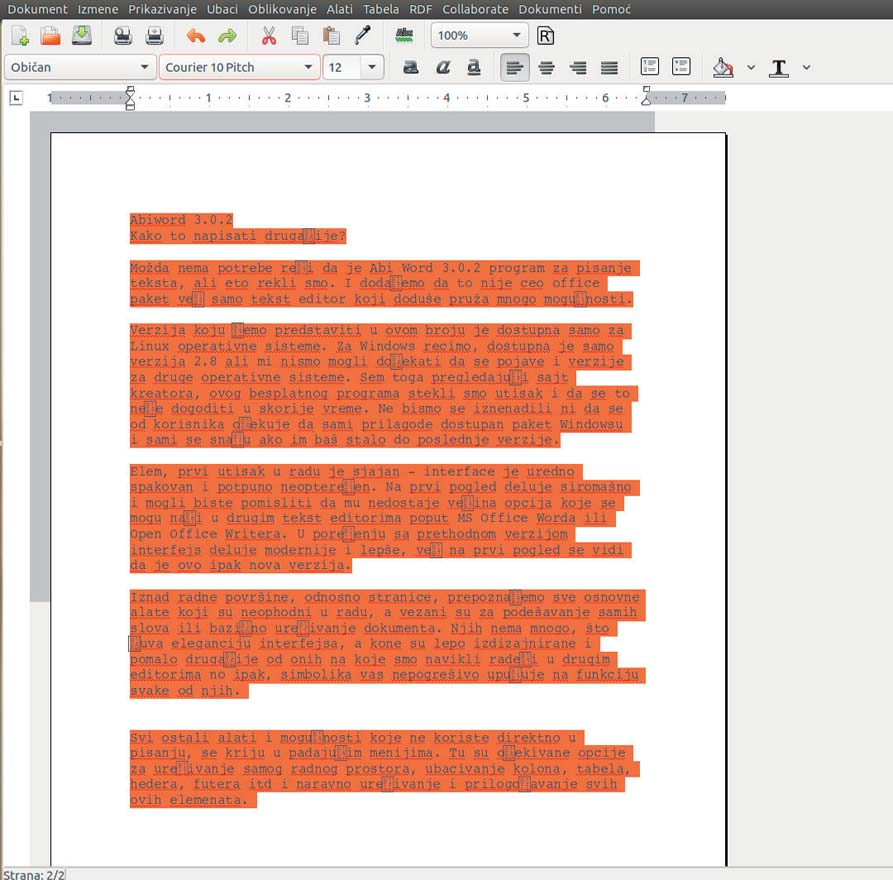893x880 pixels.
Task: Click the line starting 'Open Office Writera'
Action: [x=353, y=534]
